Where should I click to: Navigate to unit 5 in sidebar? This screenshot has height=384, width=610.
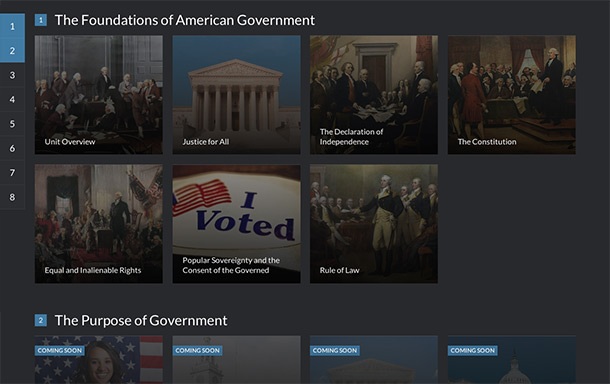[12, 124]
